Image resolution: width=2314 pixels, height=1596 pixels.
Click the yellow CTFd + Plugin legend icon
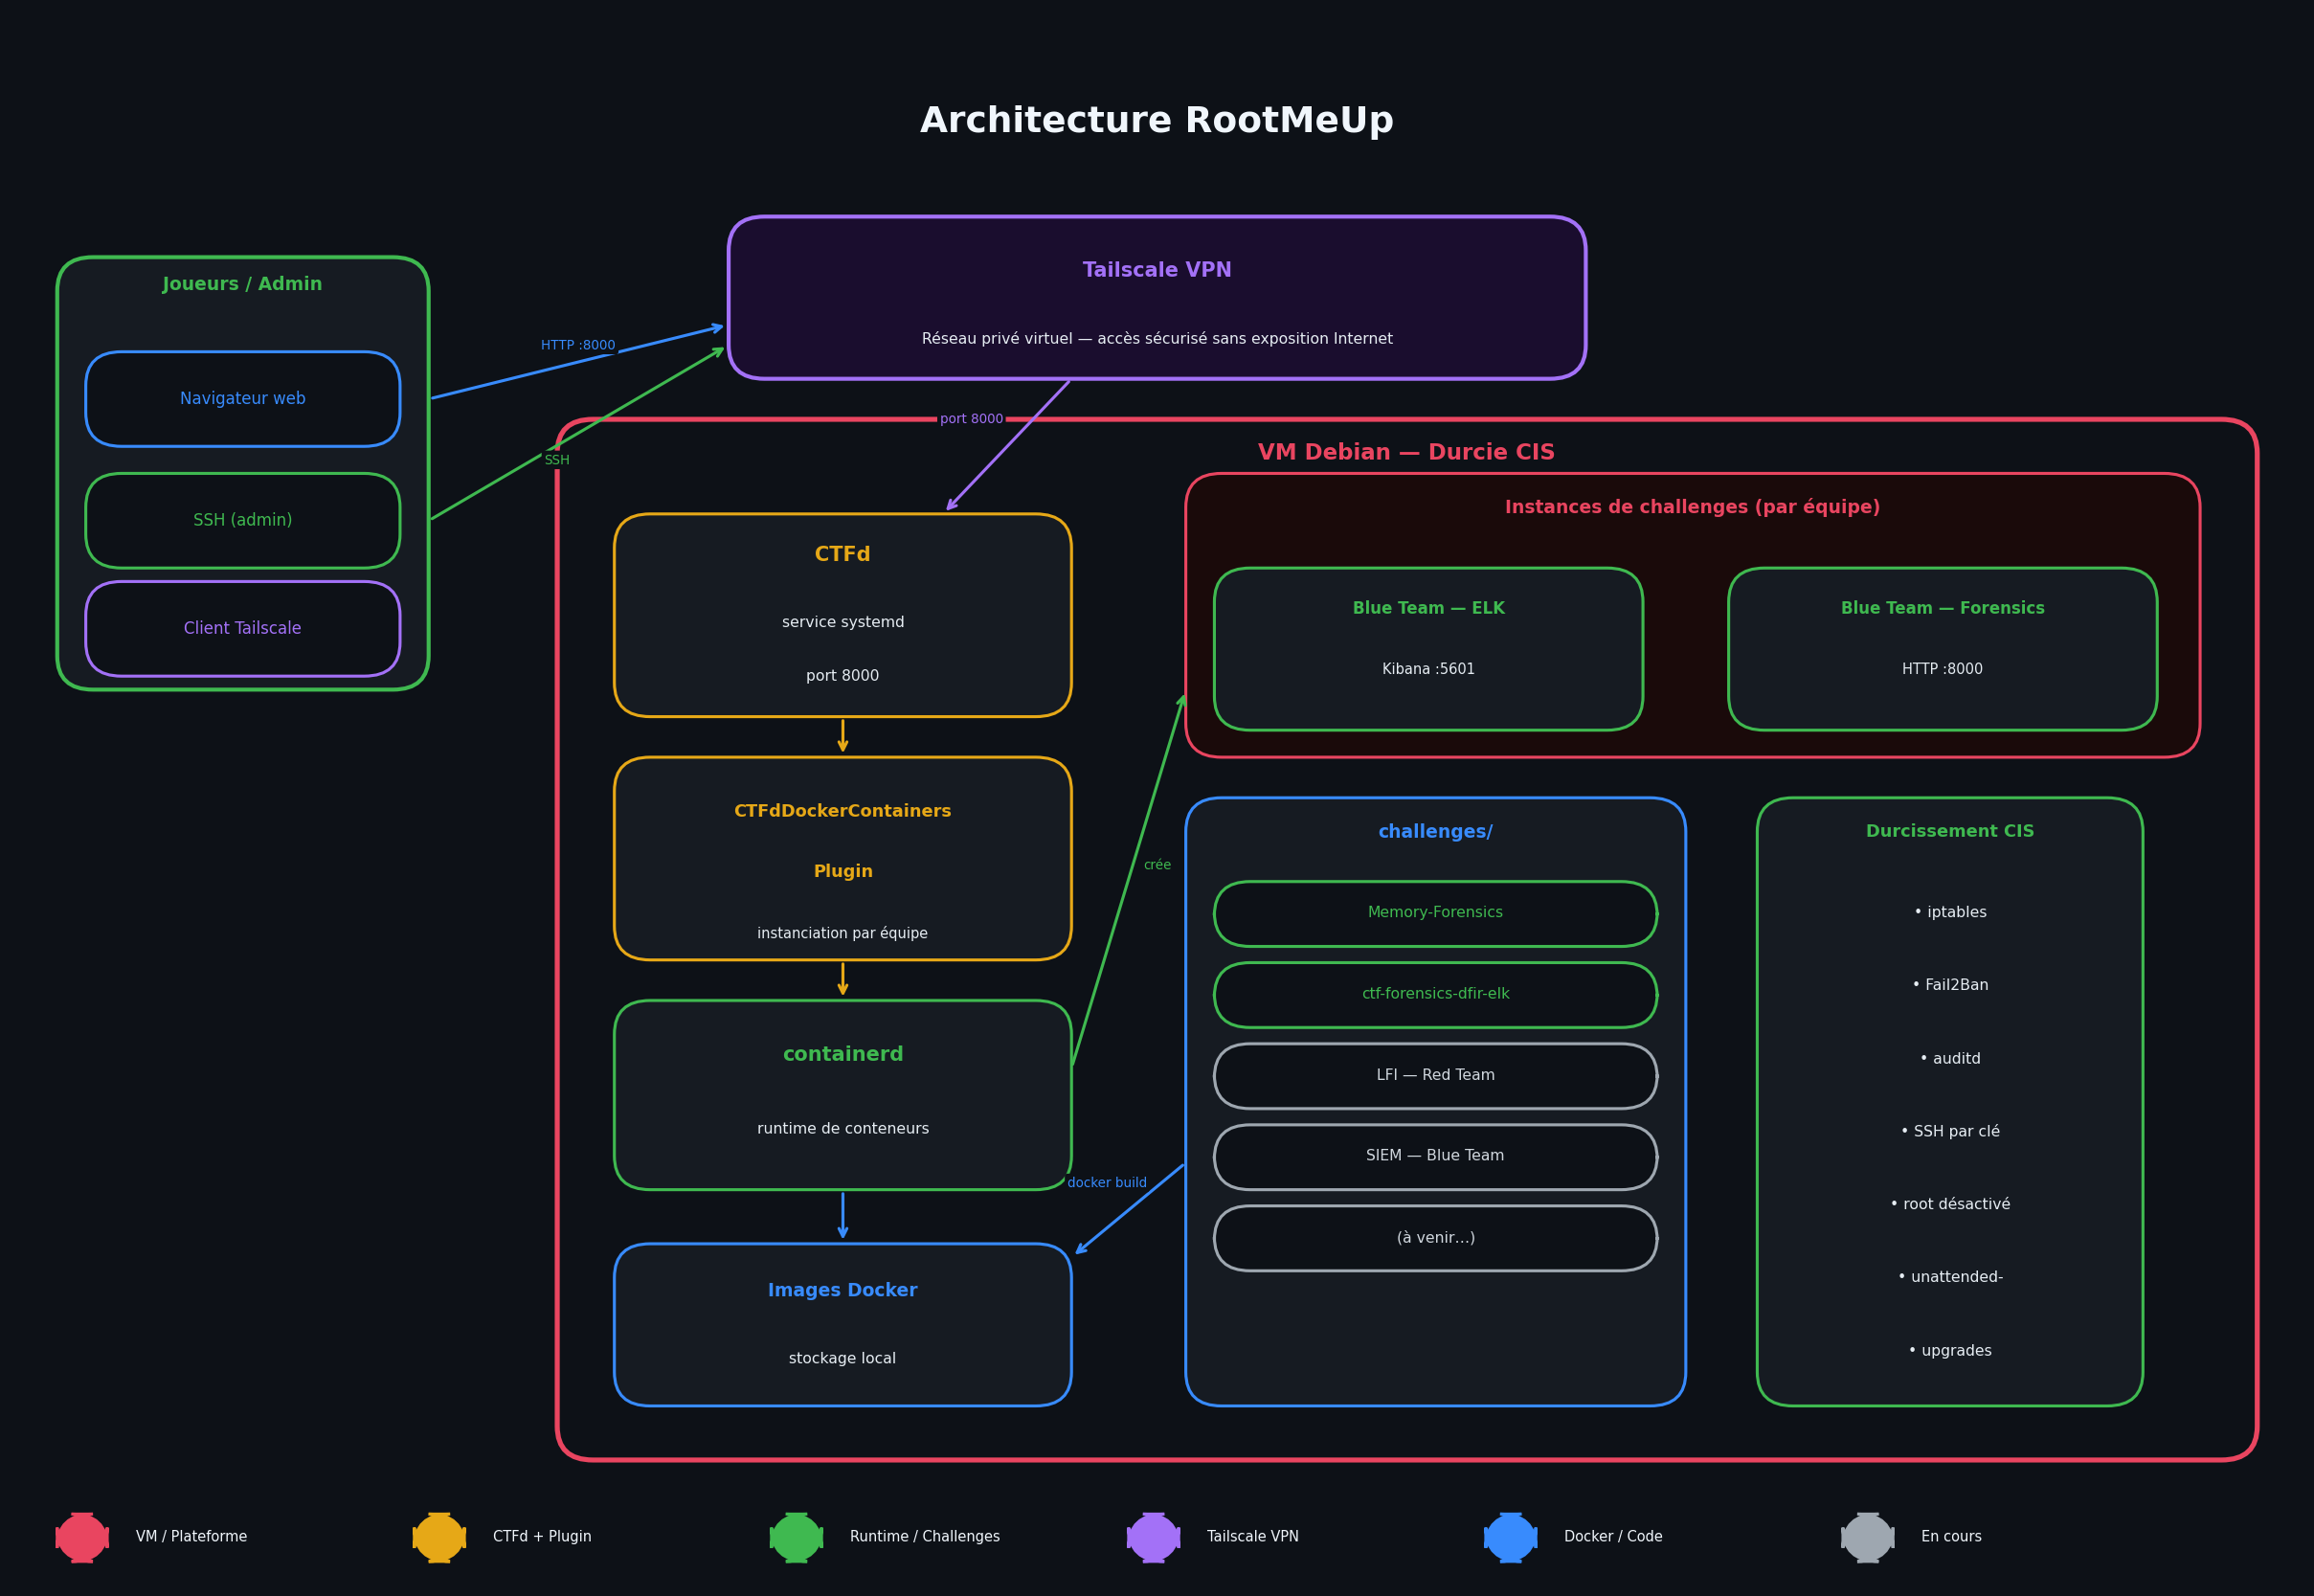click(439, 1537)
